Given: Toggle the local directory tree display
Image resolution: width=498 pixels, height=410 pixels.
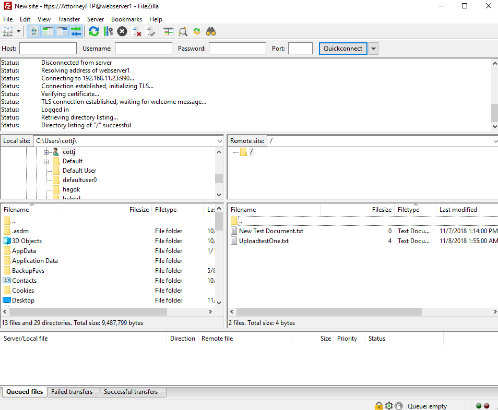Looking at the screenshot, I should [x=48, y=32].
